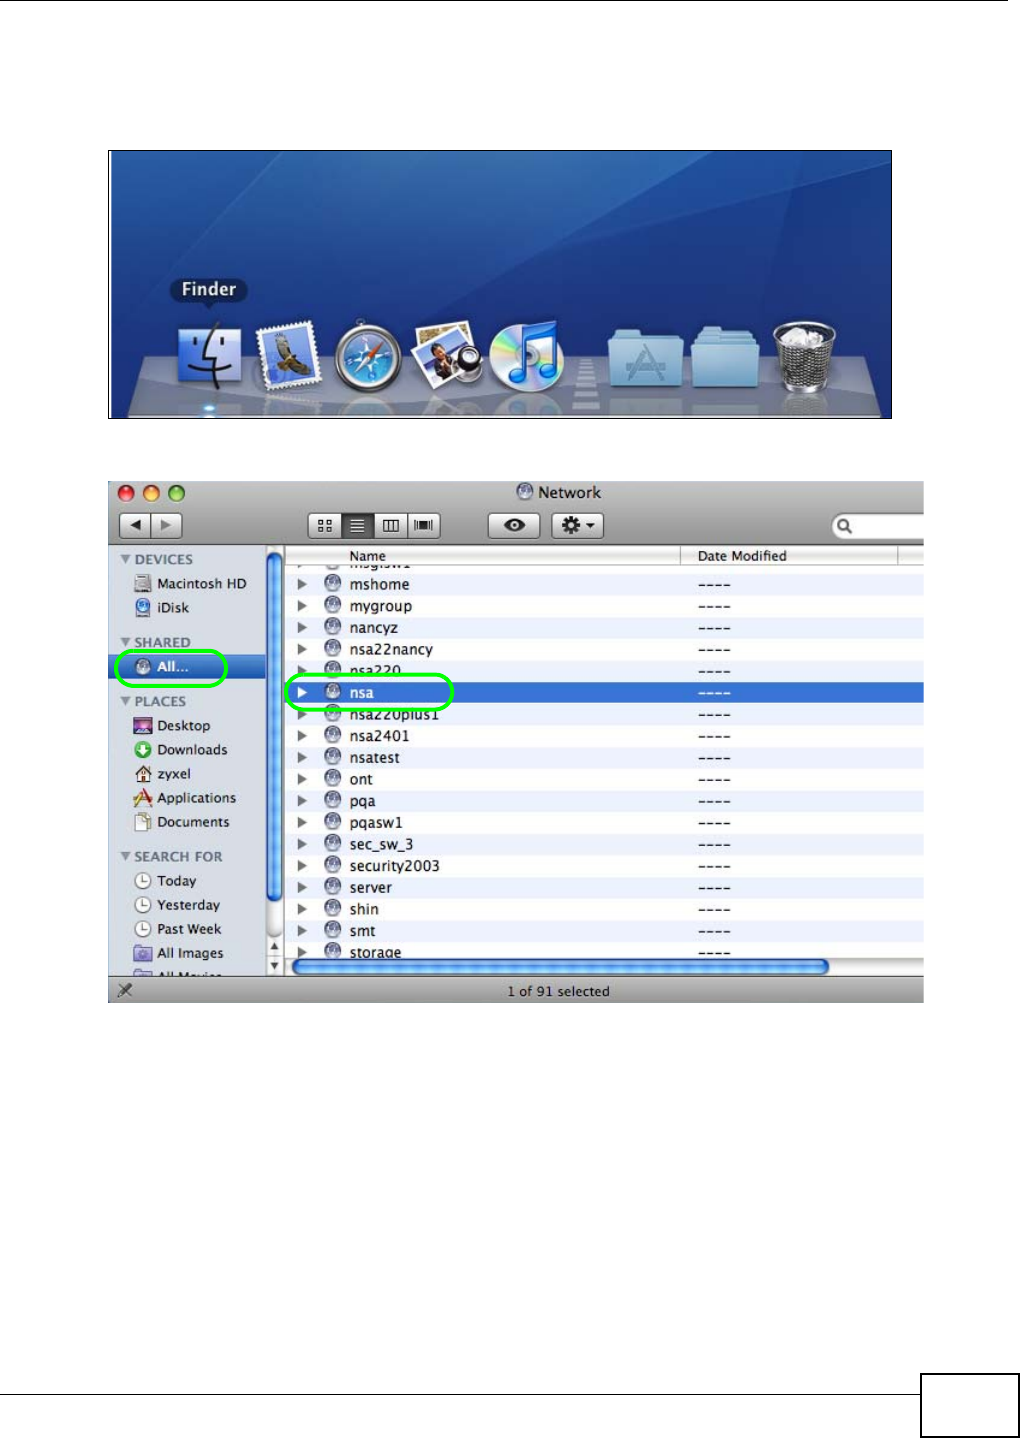Screen dimensions: 1020x1438
Task: Launch iTunes from the Dock
Action: (527, 356)
